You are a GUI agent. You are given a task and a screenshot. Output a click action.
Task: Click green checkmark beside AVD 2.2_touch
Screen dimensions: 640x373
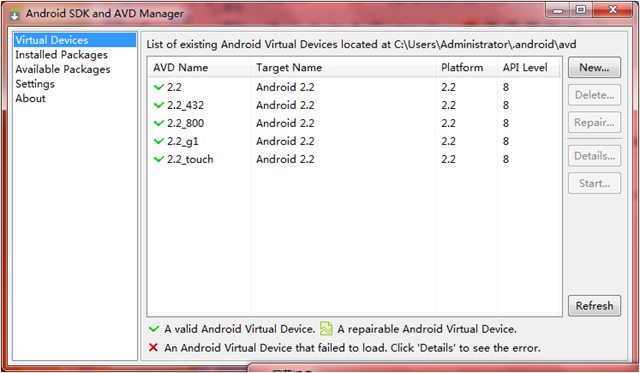click(159, 159)
